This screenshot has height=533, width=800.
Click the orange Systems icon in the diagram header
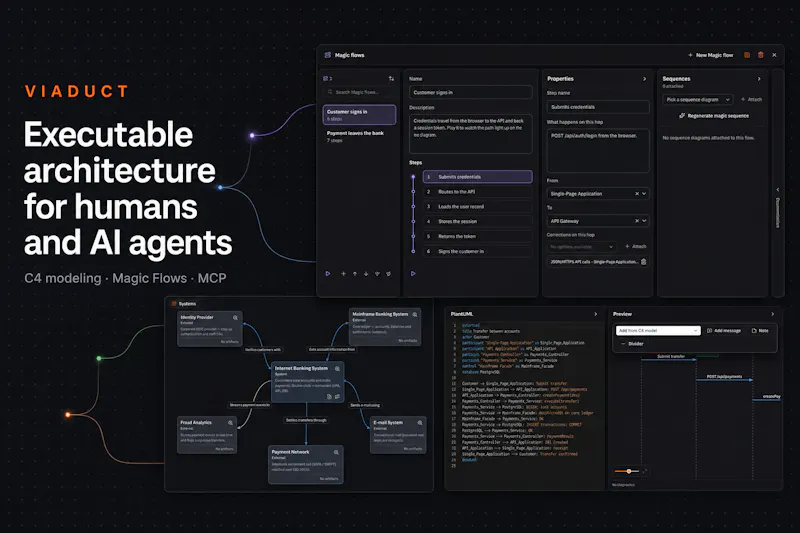174,303
